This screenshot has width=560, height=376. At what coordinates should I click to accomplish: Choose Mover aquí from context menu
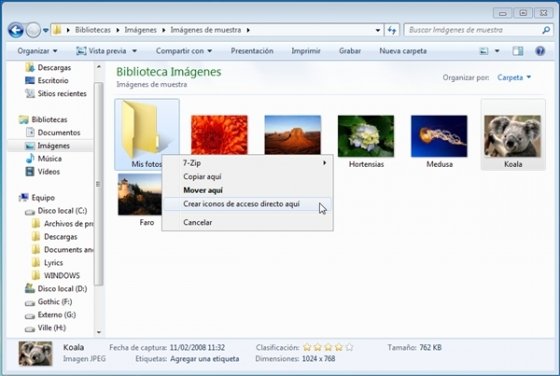click(x=247, y=190)
